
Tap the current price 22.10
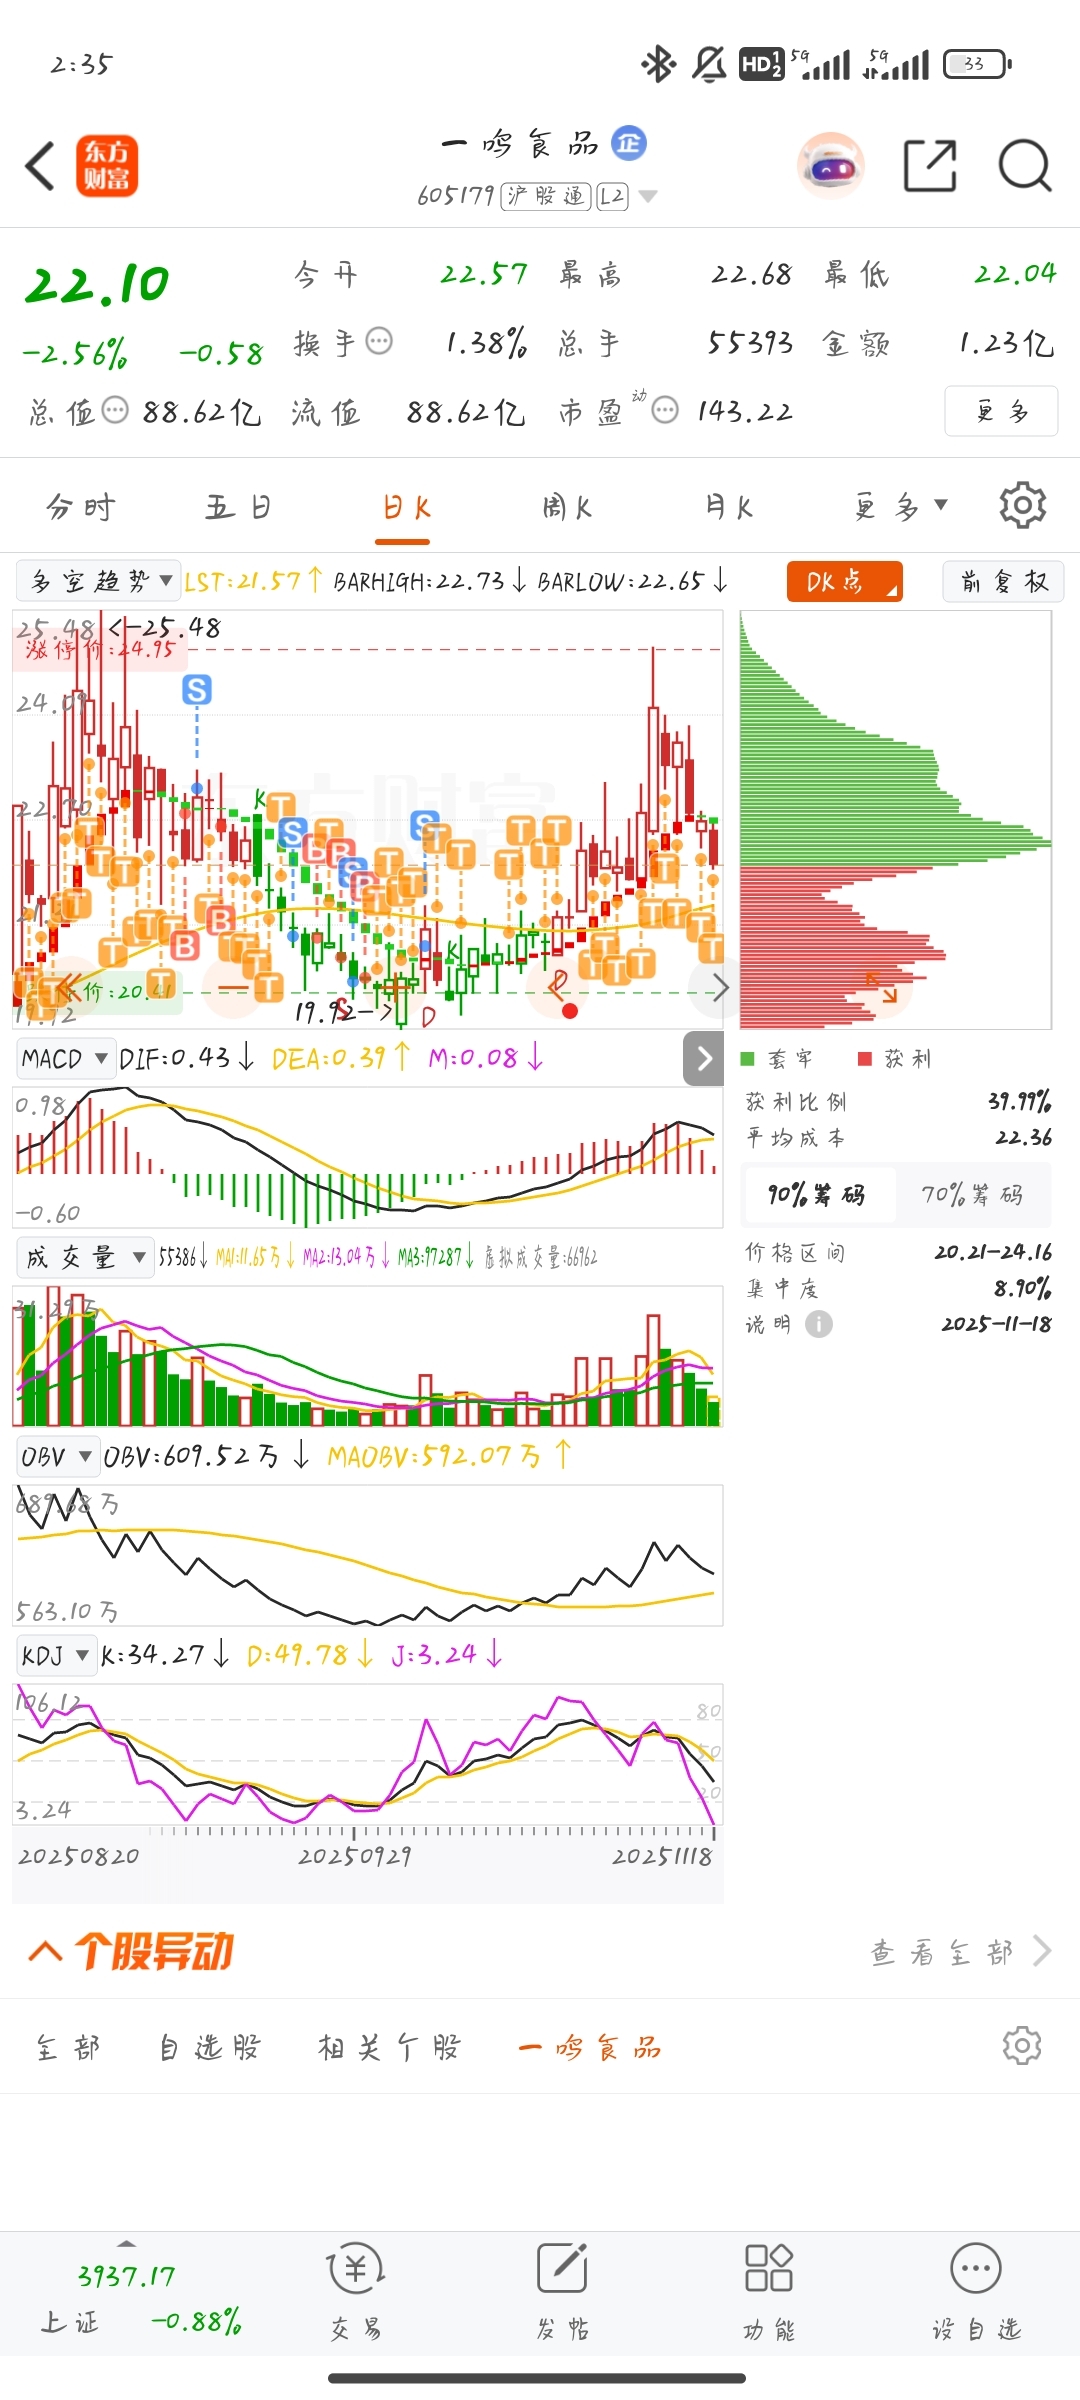point(97,284)
